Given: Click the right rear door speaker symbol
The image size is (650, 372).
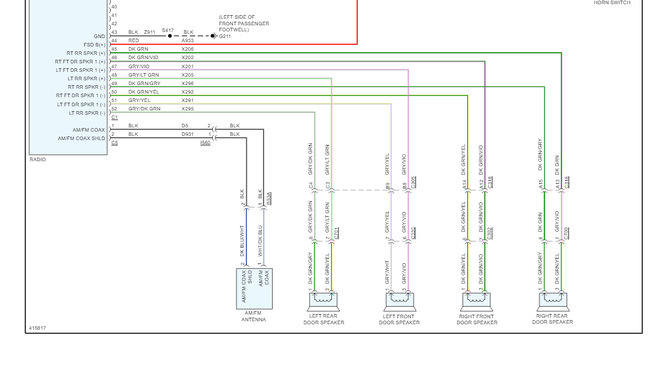Looking at the screenshot, I should pyautogui.click(x=553, y=301).
